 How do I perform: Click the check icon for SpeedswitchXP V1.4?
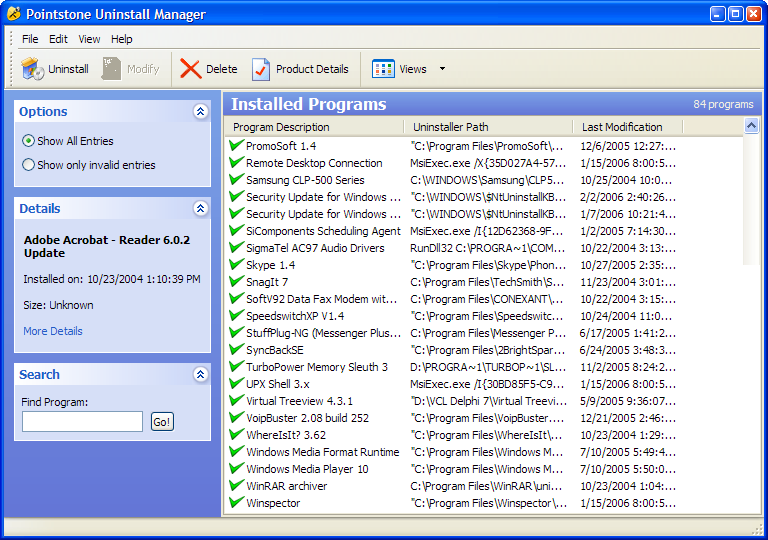(237, 315)
